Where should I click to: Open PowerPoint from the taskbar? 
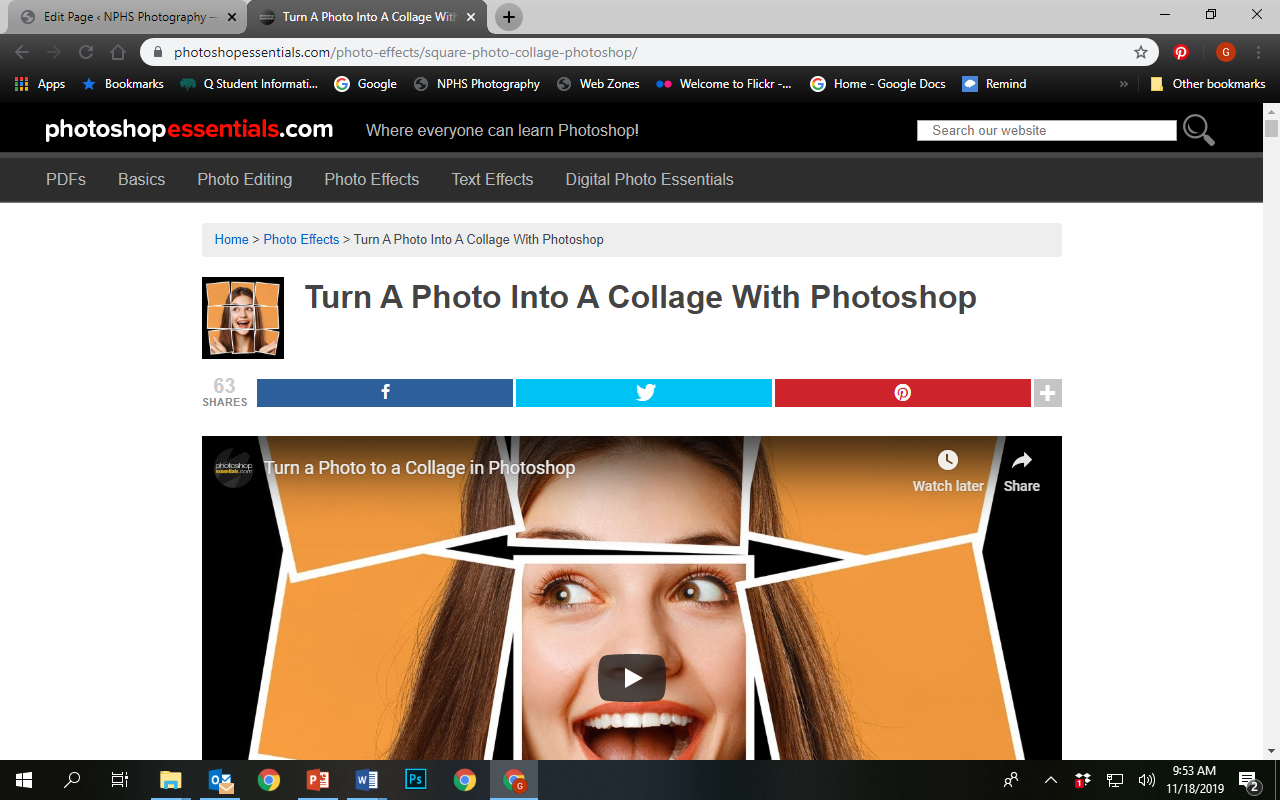point(318,780)
